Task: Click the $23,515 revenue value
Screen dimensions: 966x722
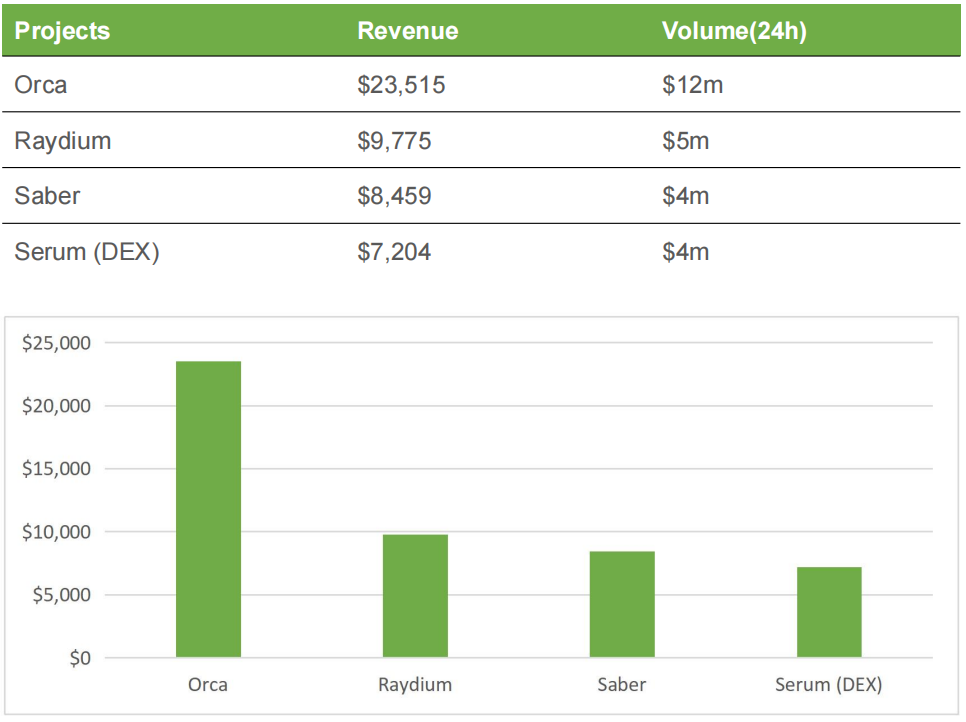Action: [401, 85]
